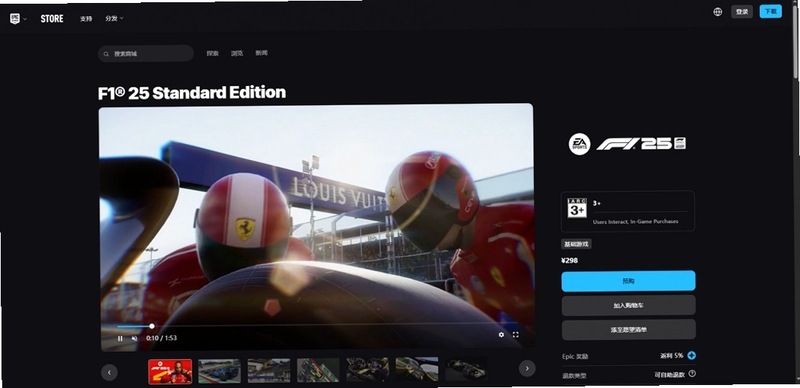Click the question mark icon by refund type

pos(692,374)
